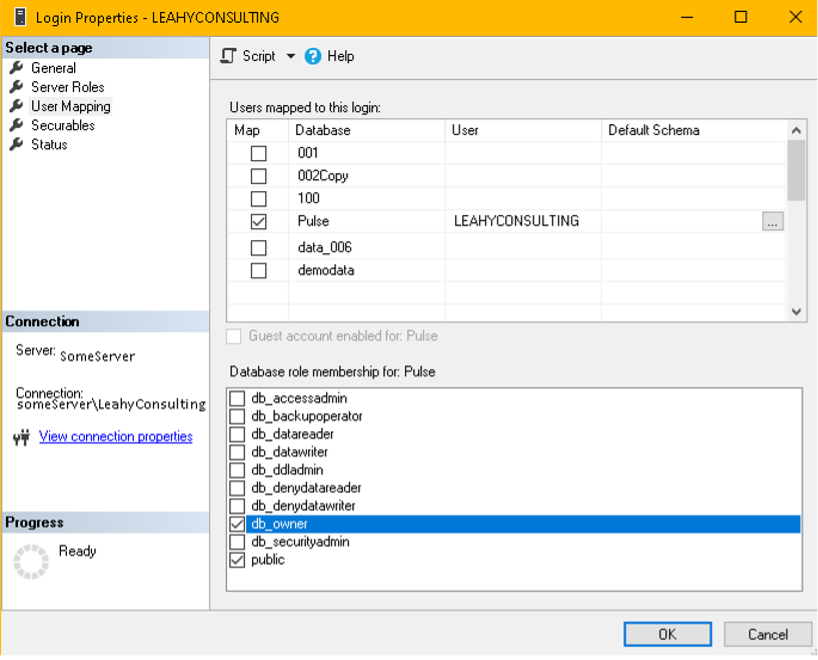Click the Help label in toolbar
This screenshot has height=660, width=818.
[341, 56]
